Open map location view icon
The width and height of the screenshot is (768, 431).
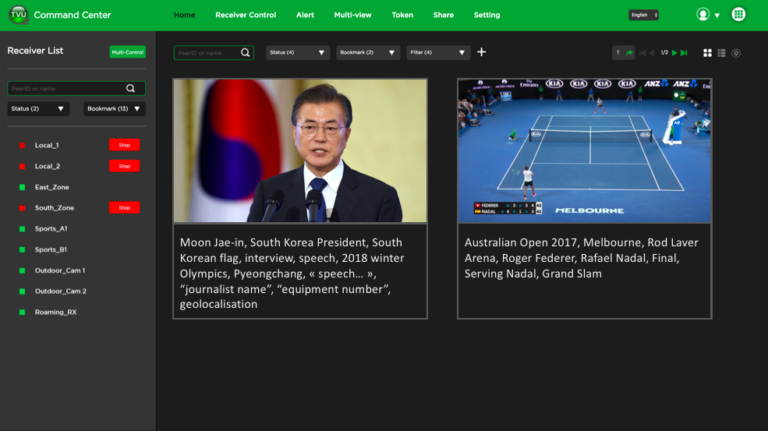pyautogui.click(x=736, y=53)
